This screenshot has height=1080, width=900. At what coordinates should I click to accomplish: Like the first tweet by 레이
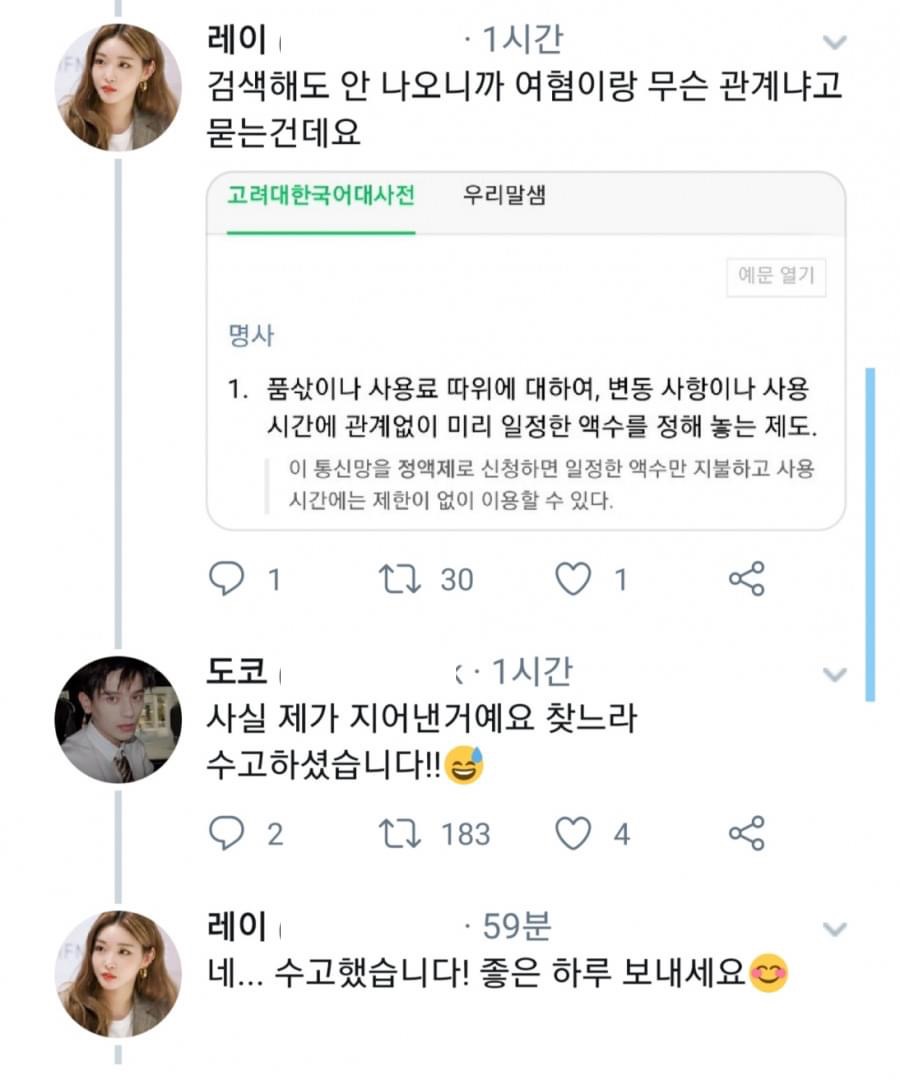573,579
